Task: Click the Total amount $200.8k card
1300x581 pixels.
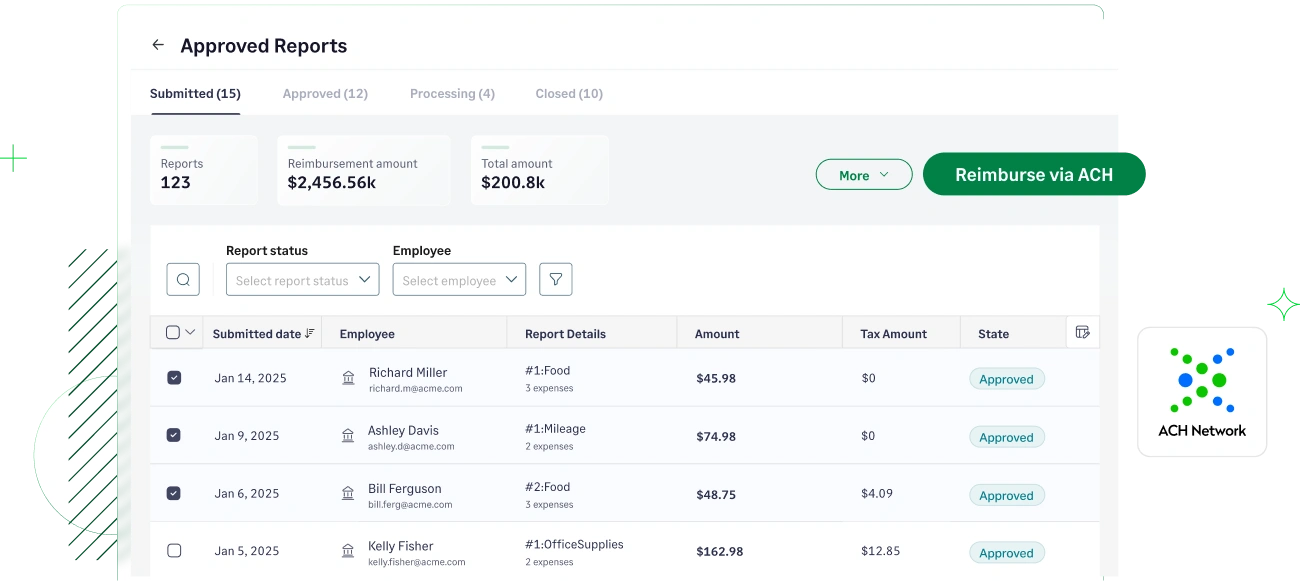Action: [x=540, y=171]
